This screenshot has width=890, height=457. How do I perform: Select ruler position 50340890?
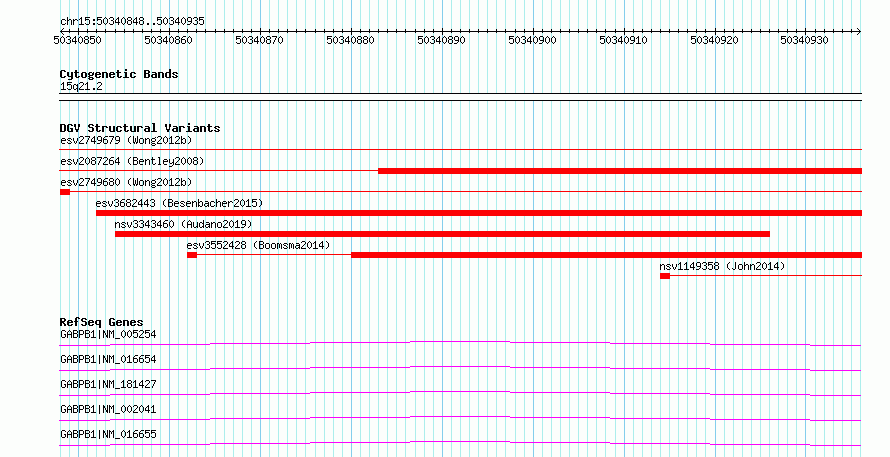click(x=441, y=40)
